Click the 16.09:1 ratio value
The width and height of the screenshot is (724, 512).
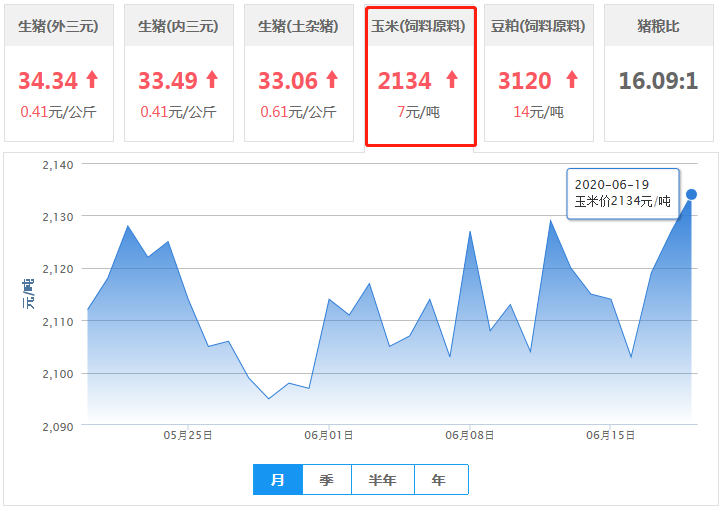[658, 81]
